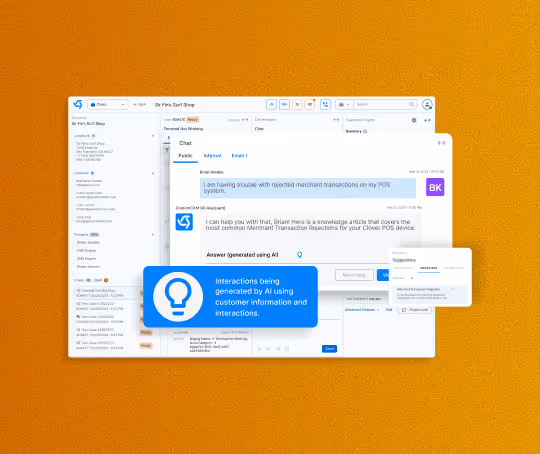Viewport: 540px width, 454px height.
Task: Click the More Help button
Action: [354, 275]
